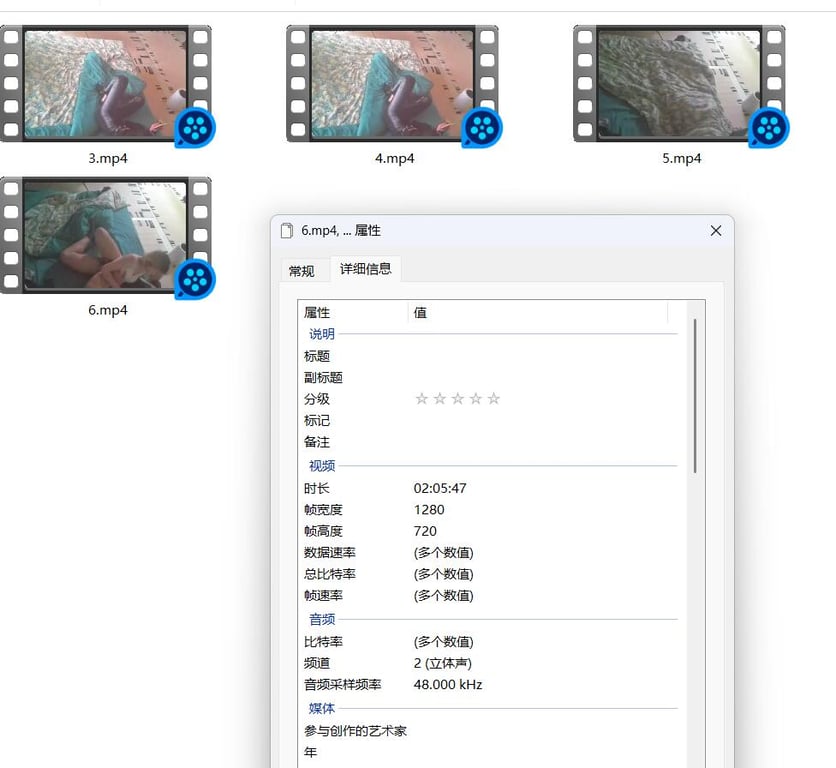This screenshot has width=836, height=768.
Task: Click the dialog title 6.mp4, ... 属性
Action: click(x=341, y=230)
